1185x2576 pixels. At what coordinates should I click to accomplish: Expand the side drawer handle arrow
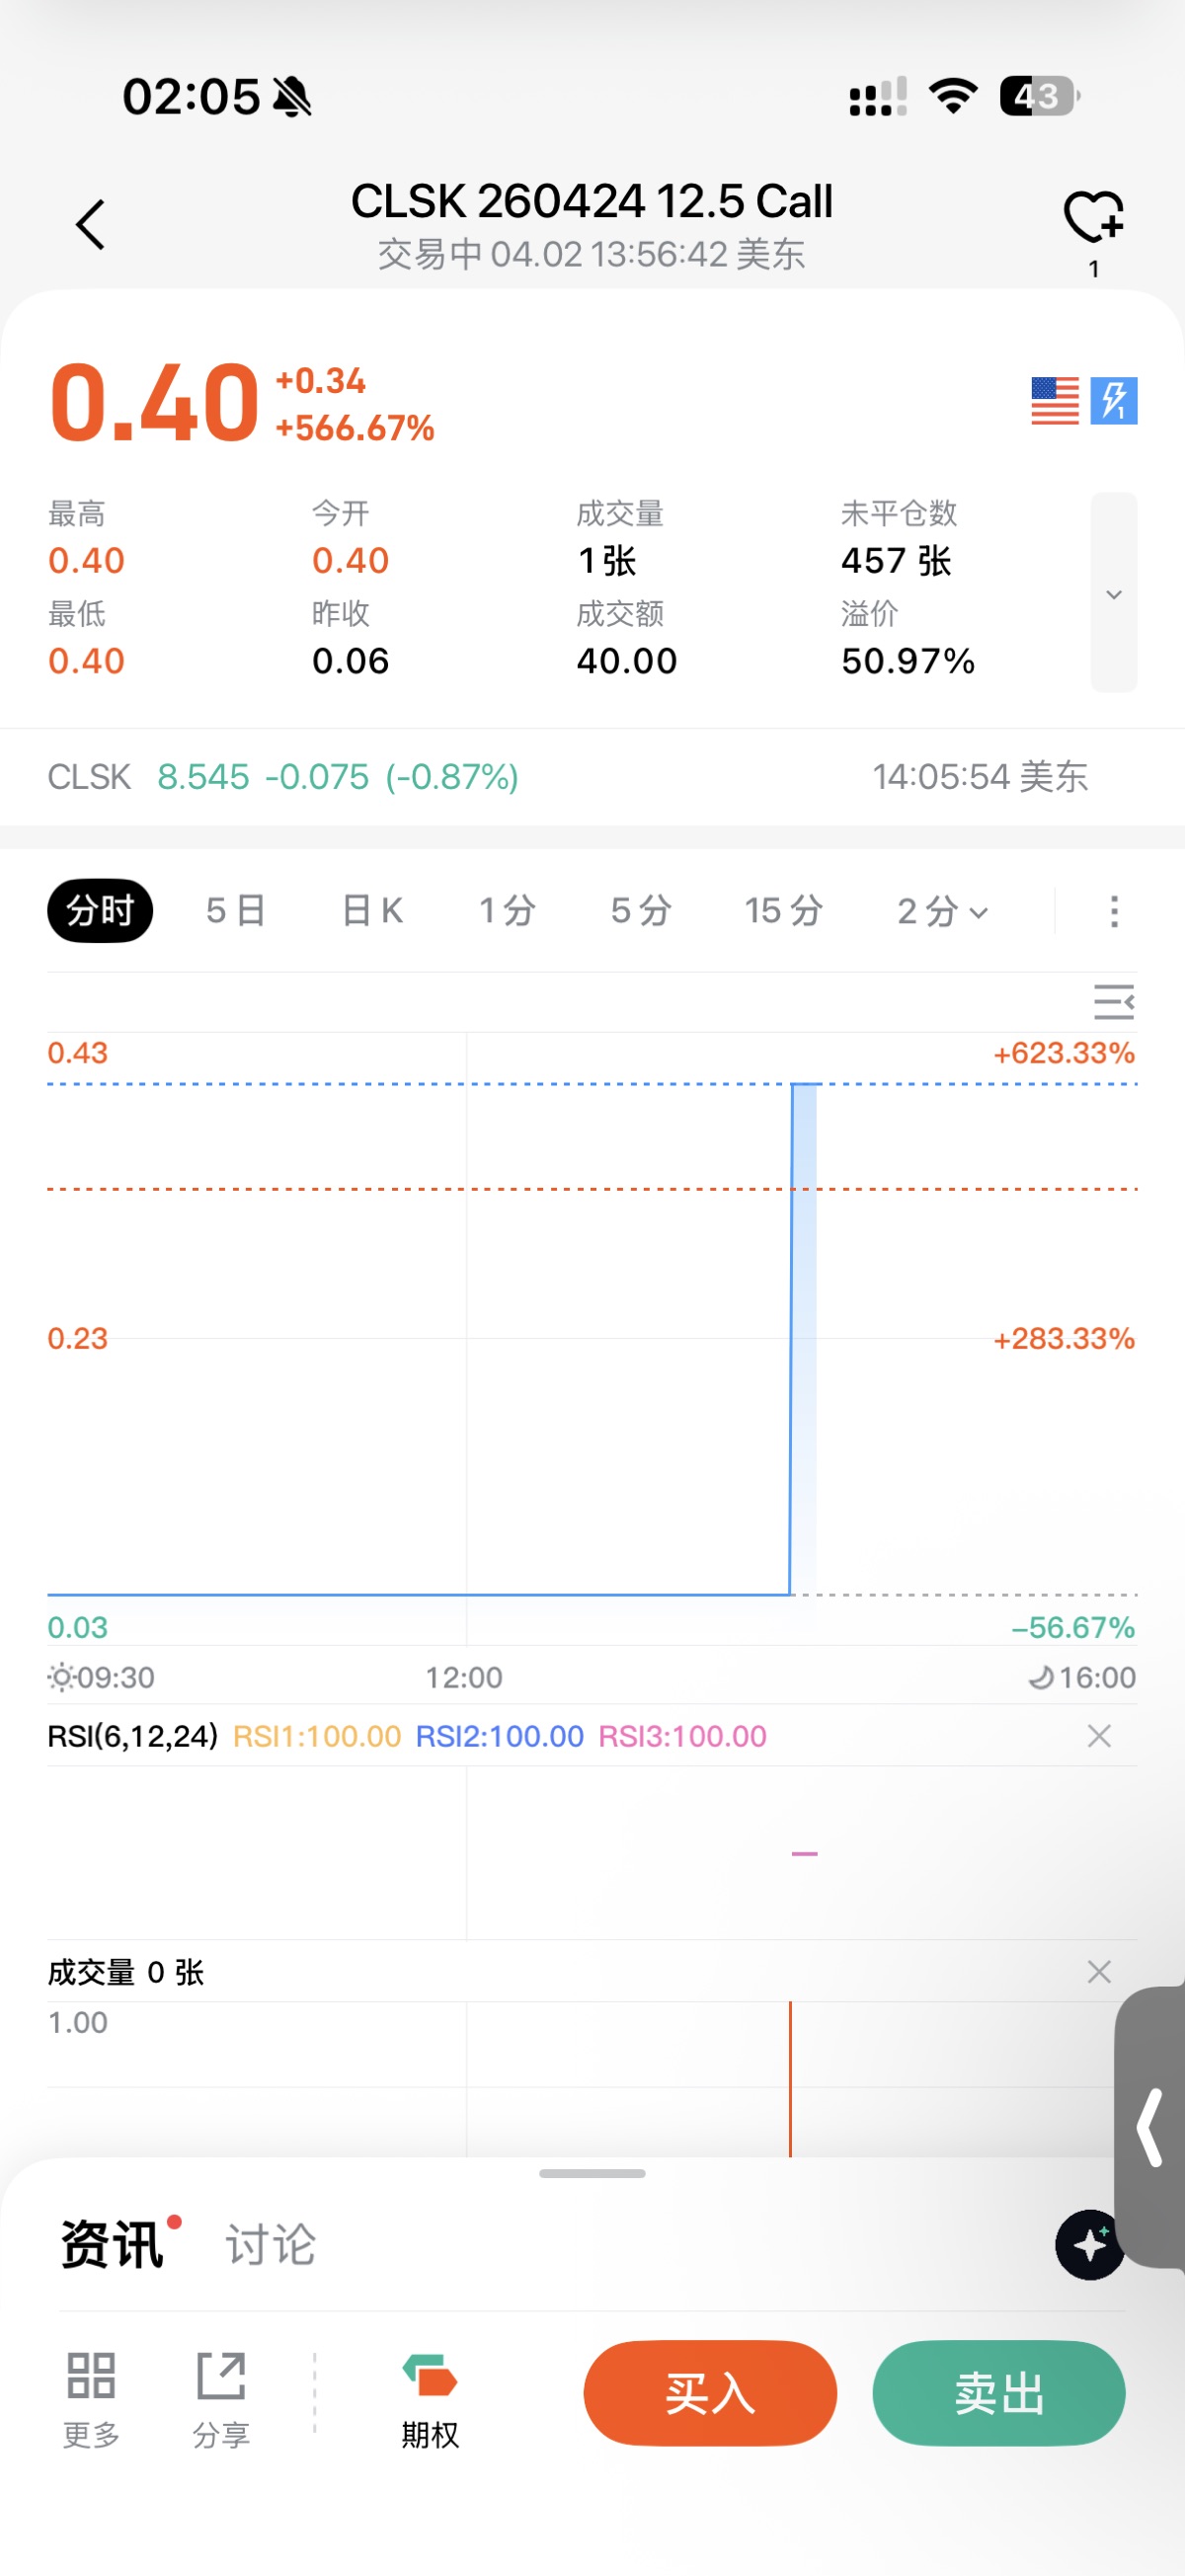point(1151,2127)
